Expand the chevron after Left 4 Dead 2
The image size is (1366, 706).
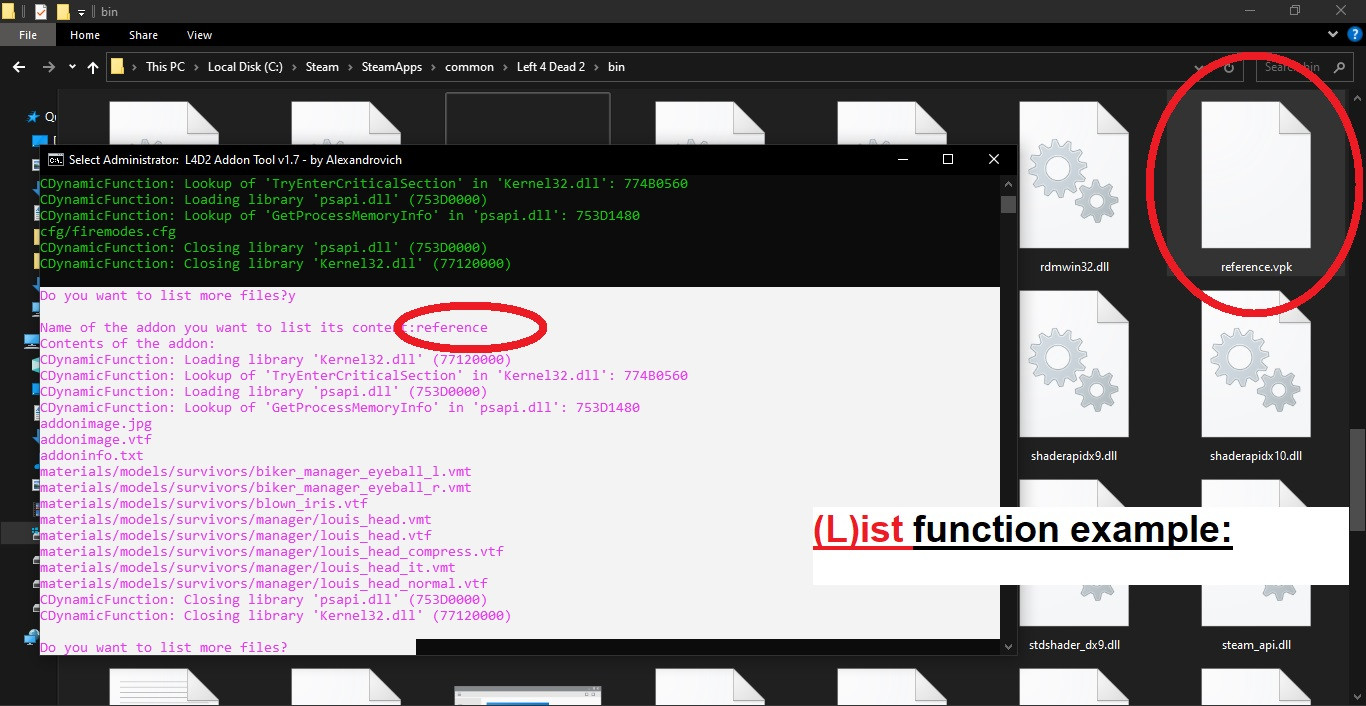(x=596, y=67)
